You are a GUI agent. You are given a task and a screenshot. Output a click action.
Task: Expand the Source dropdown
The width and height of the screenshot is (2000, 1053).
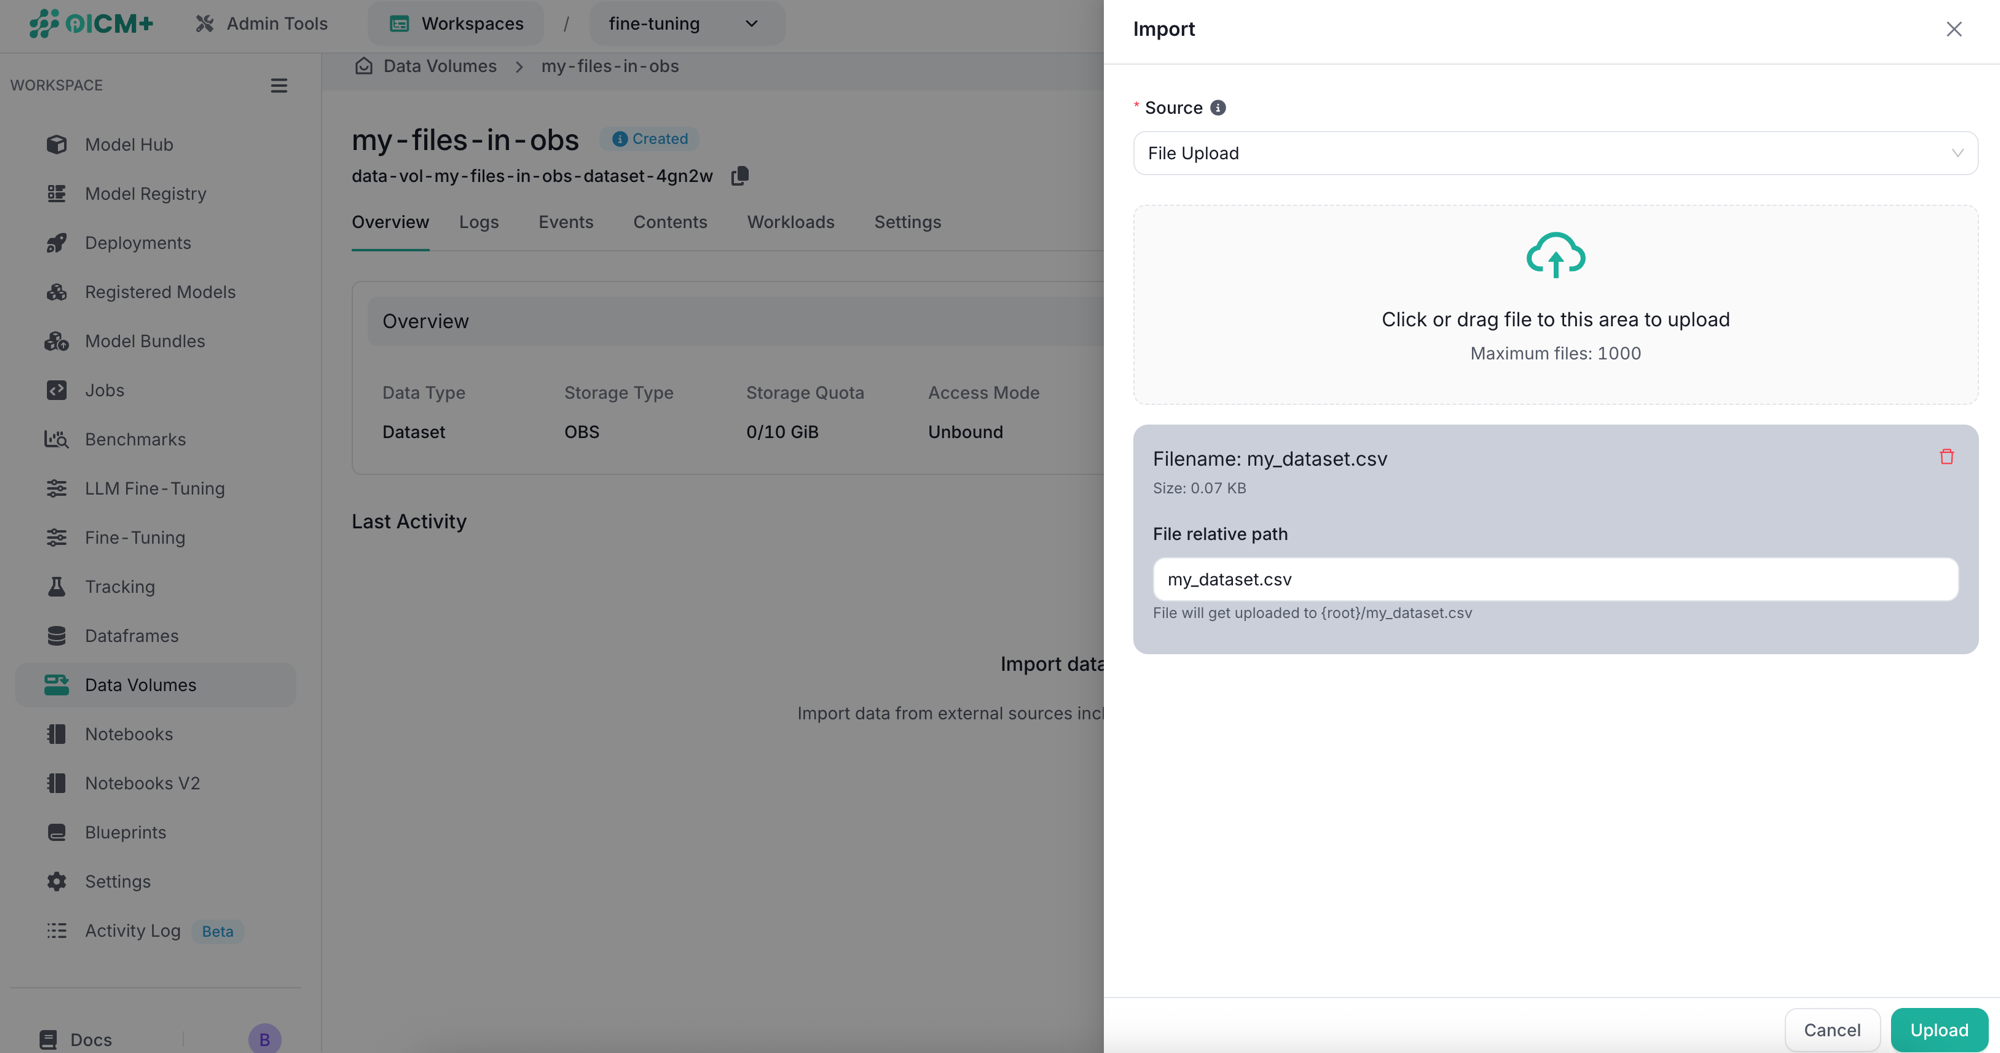(1555, 153)
